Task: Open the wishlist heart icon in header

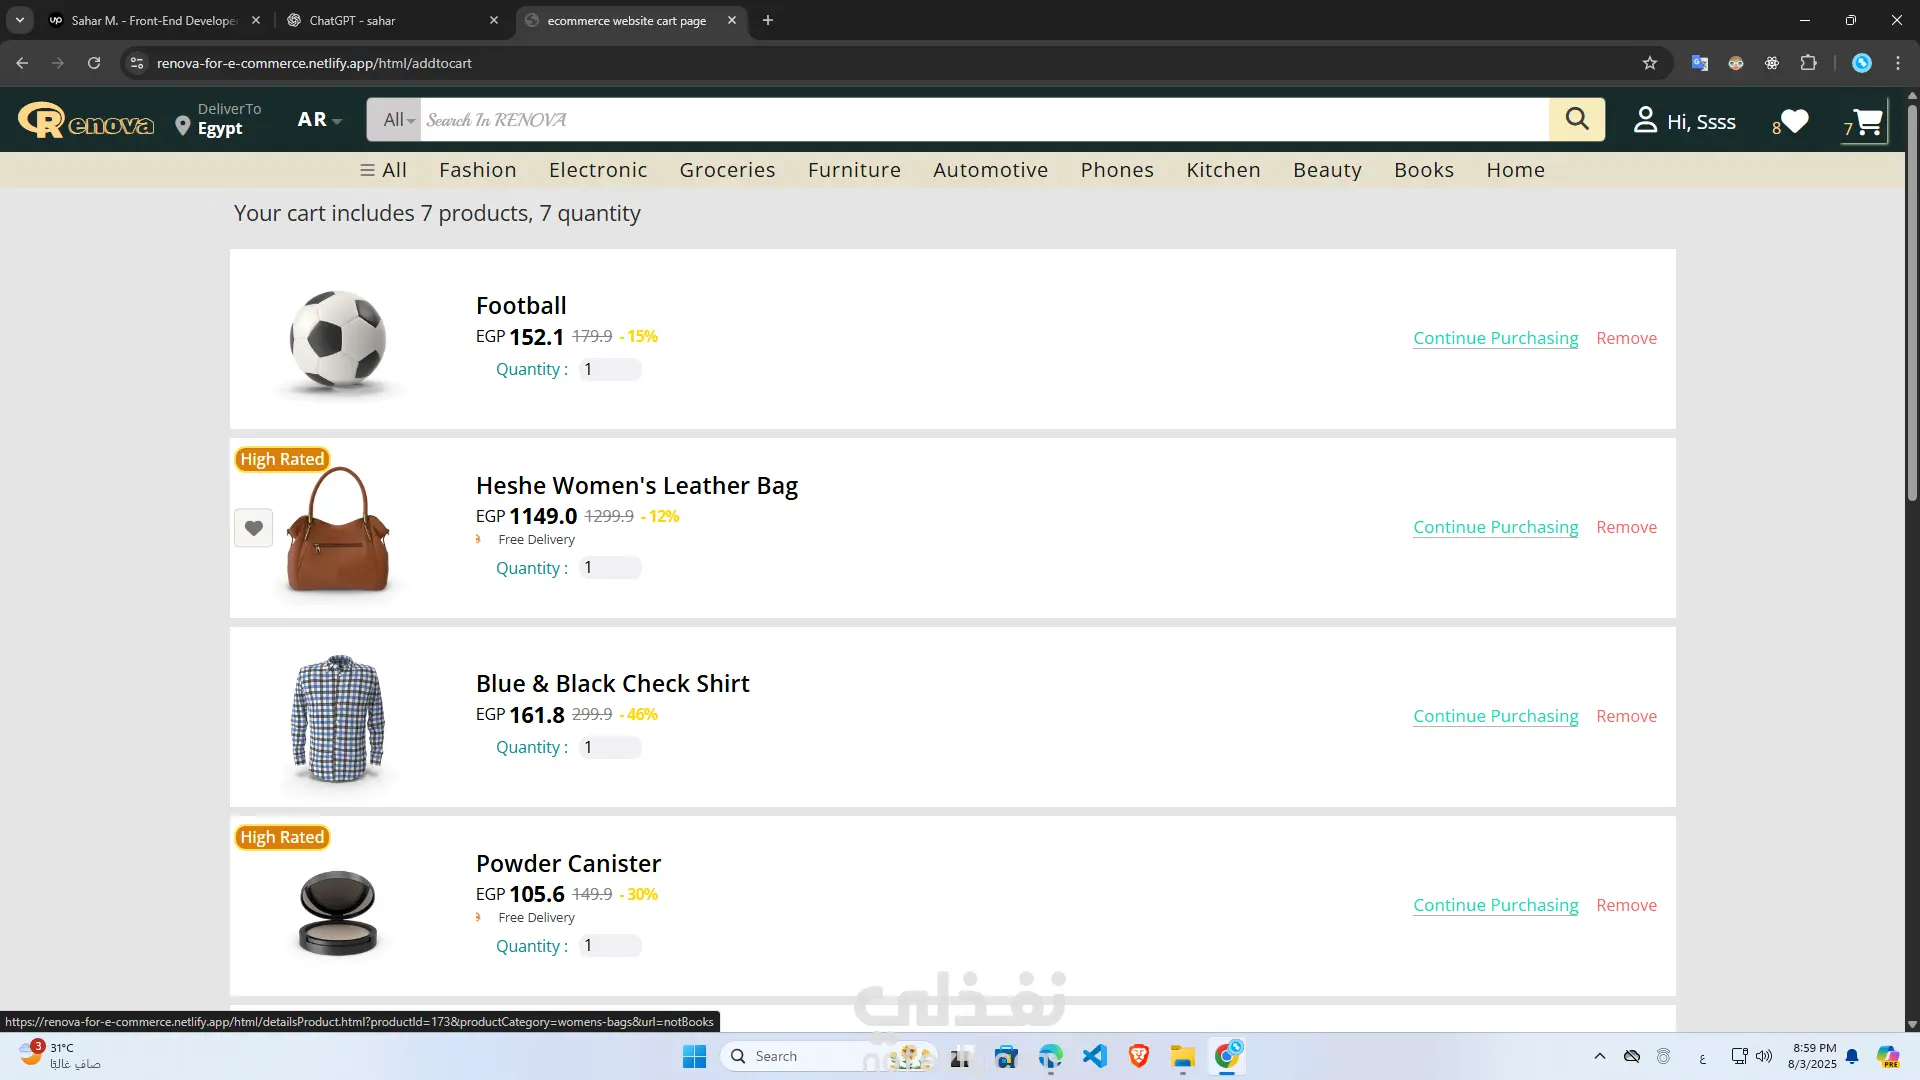Action: [1795, 121]
